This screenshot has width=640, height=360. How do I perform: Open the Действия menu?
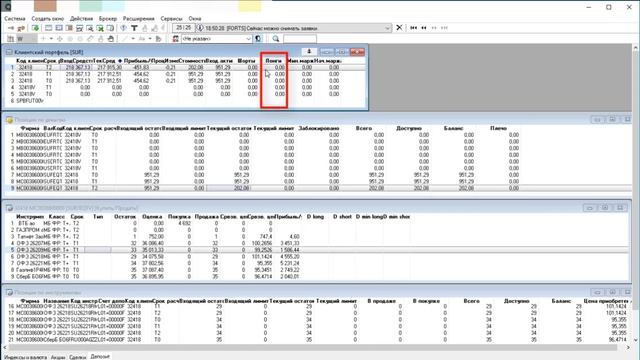click(81, 18)
